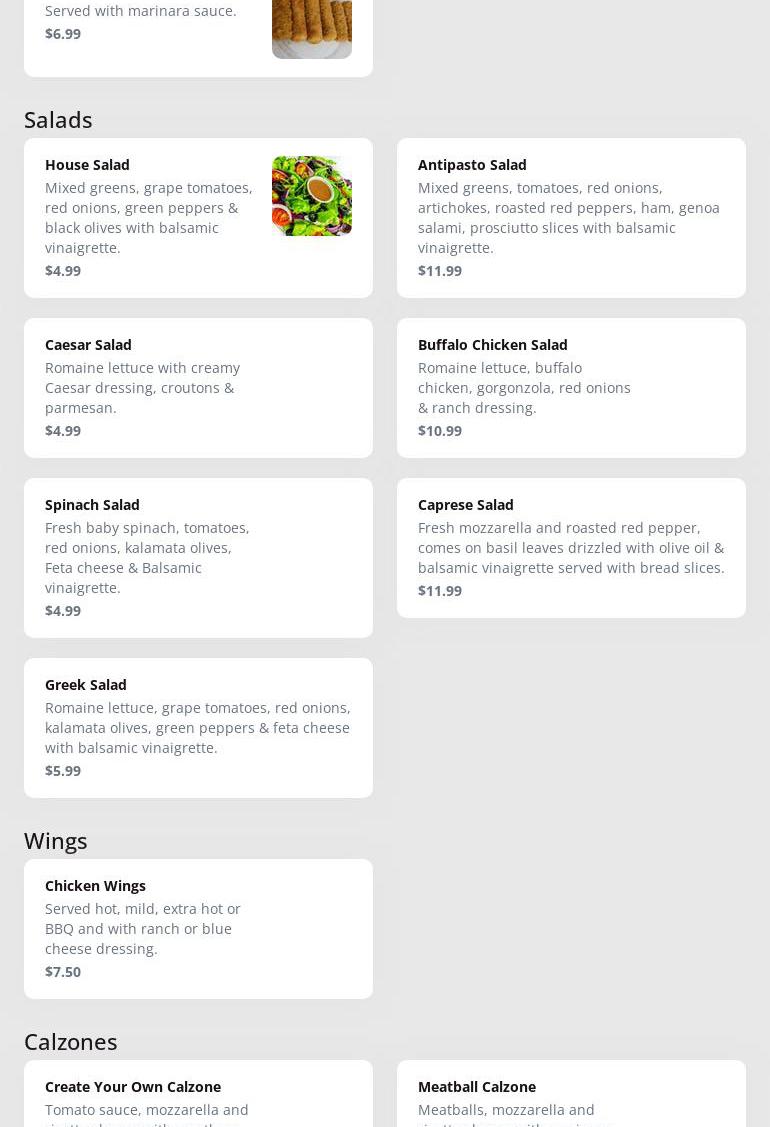Open the House Salad photo thumbnail

click(312, 196)
